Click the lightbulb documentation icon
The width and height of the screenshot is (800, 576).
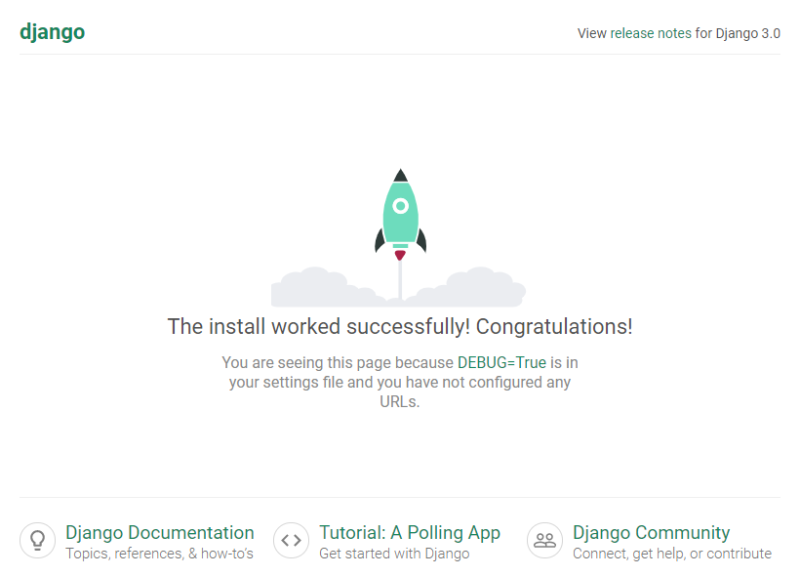click(x=37, y=540)
